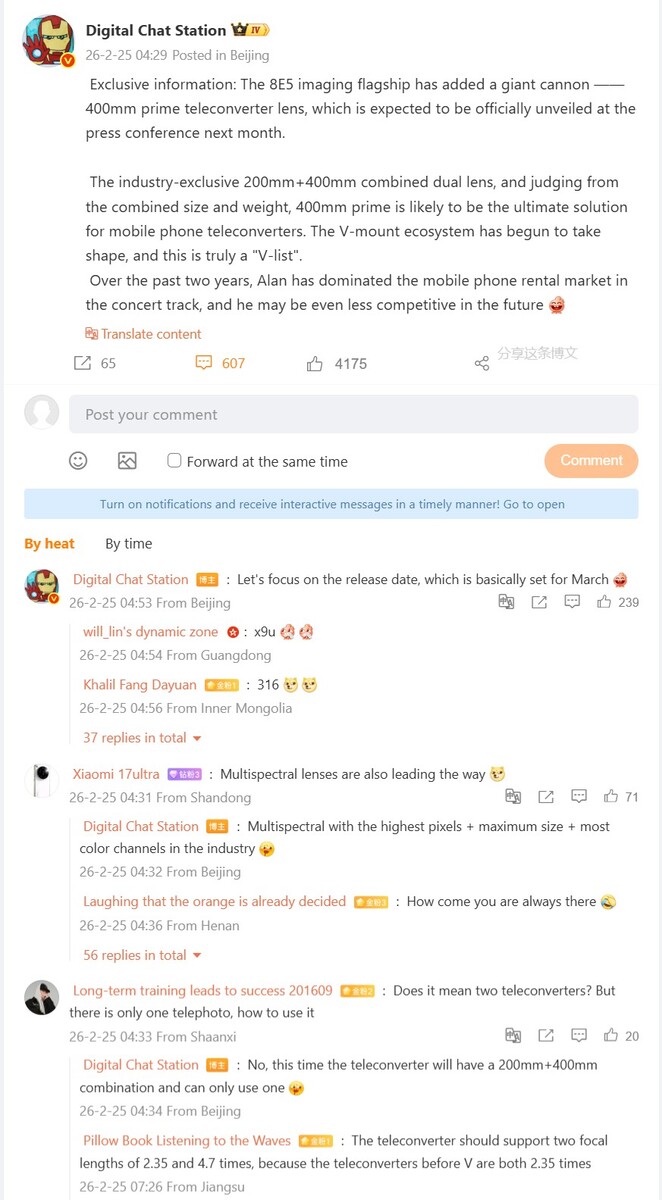Image resolution: width=662 pixels, height=1200 pixels.
Task: Click the repost icon with count 65
Action: pyautogui.click(x=83, y=363)
